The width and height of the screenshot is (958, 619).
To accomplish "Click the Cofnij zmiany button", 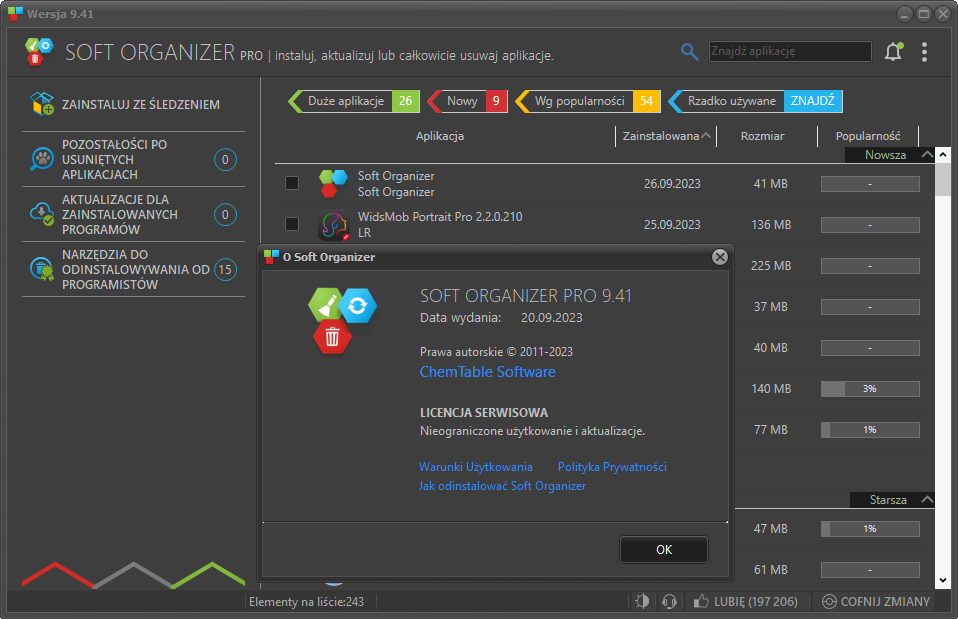I will coord(876,602).
